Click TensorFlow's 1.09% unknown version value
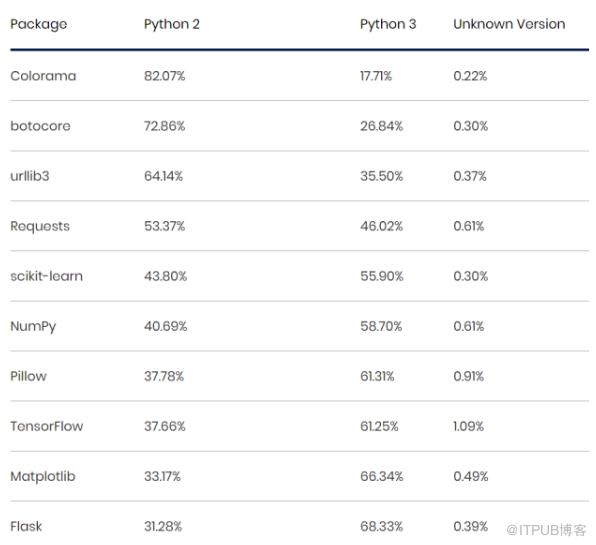The width and height of the screenshot is (596, 545). tap(469, 426)
